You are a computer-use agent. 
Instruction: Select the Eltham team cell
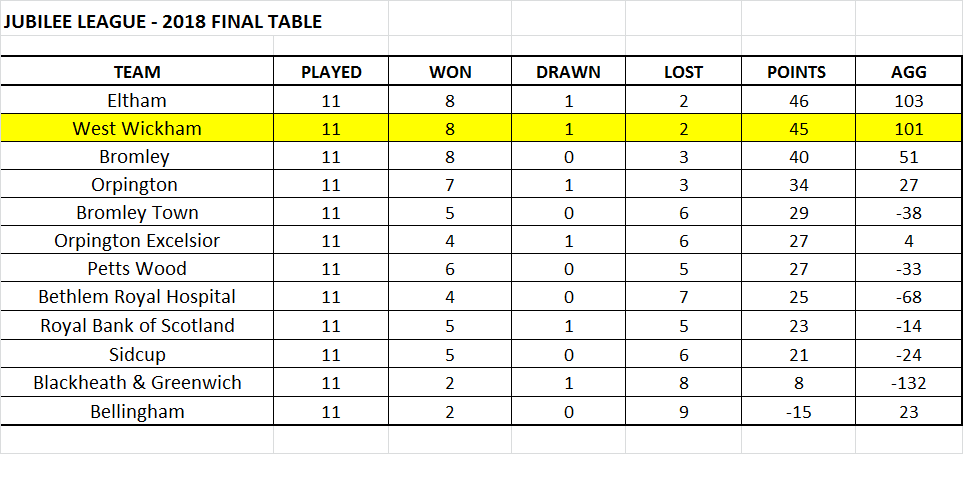click(137, 100)
